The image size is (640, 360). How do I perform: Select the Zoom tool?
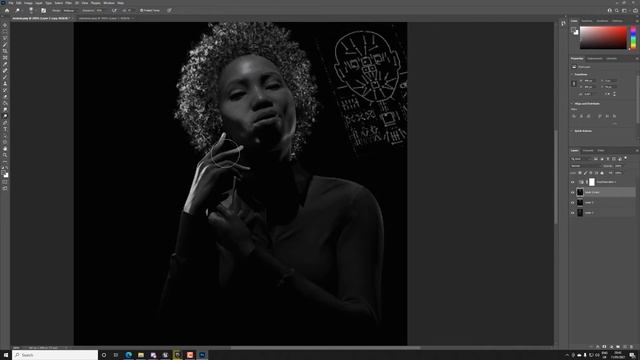tap(5, 156)
